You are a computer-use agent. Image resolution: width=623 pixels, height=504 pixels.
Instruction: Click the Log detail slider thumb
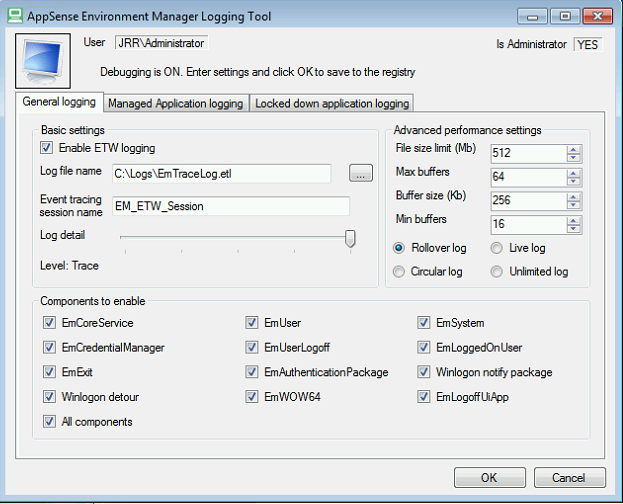[350, 238]
